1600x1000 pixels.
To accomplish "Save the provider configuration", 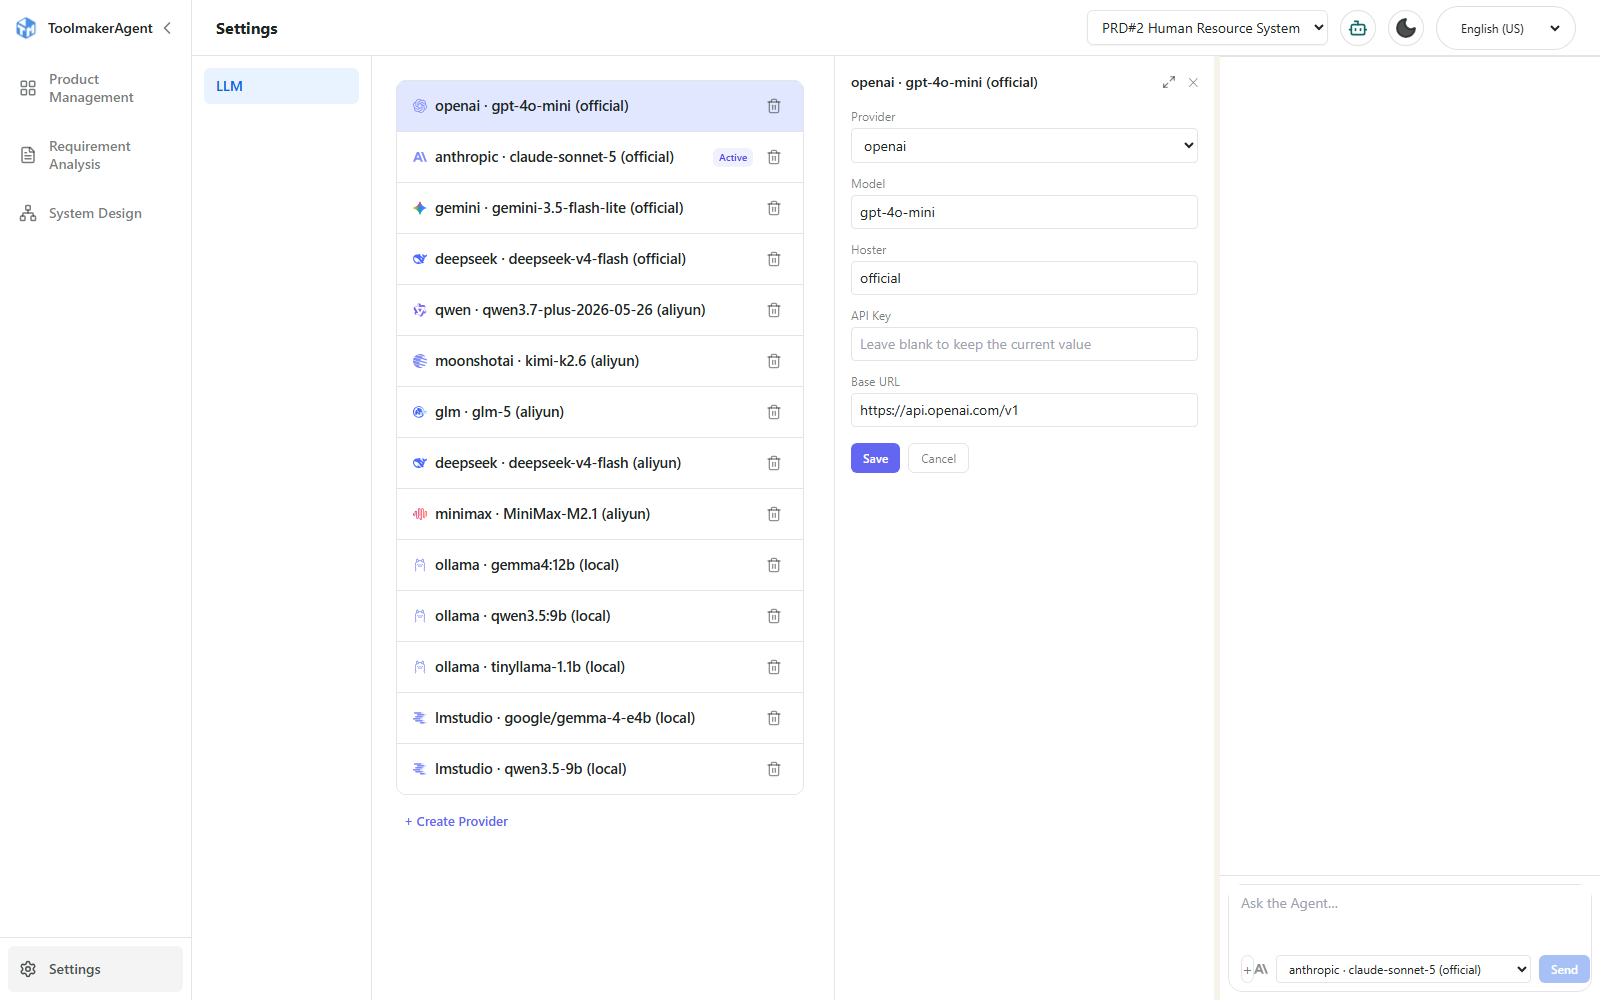I will (875, 458).
